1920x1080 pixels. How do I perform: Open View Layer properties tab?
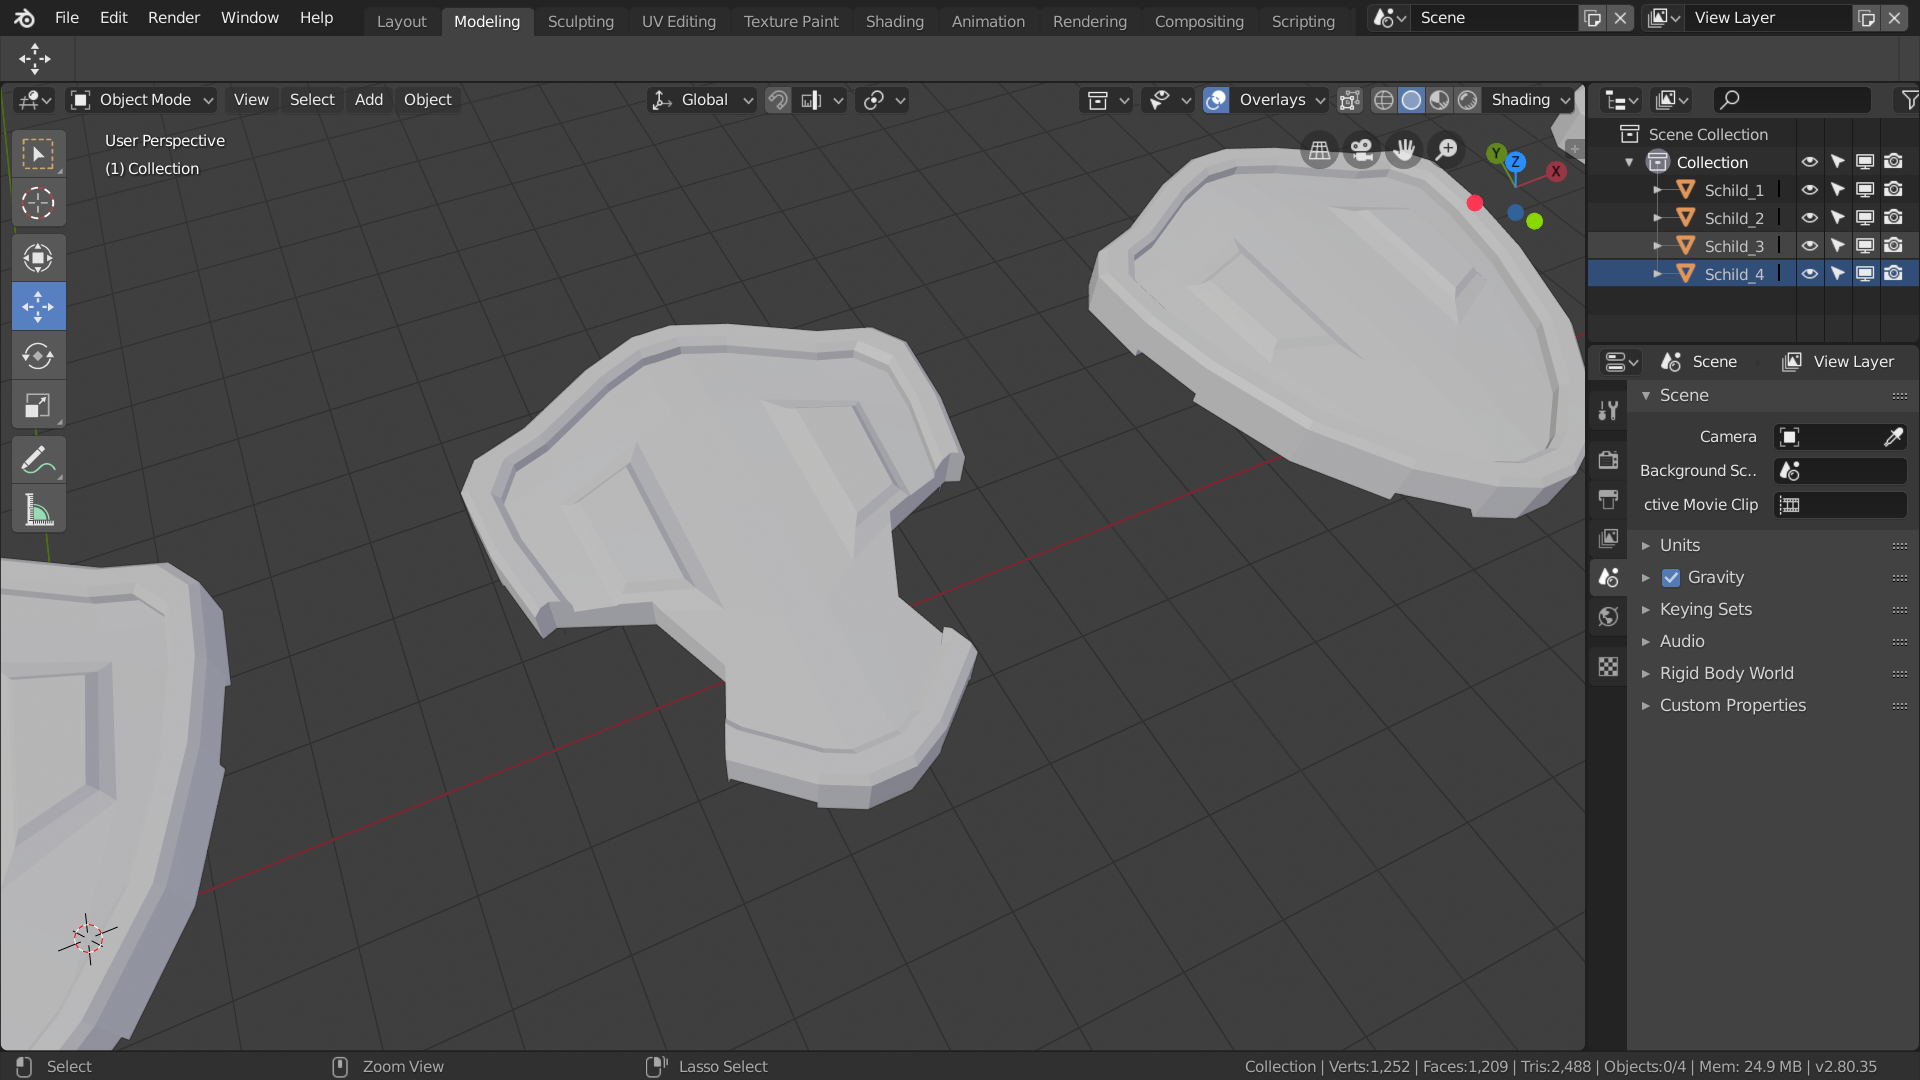tap(1608, 538)
